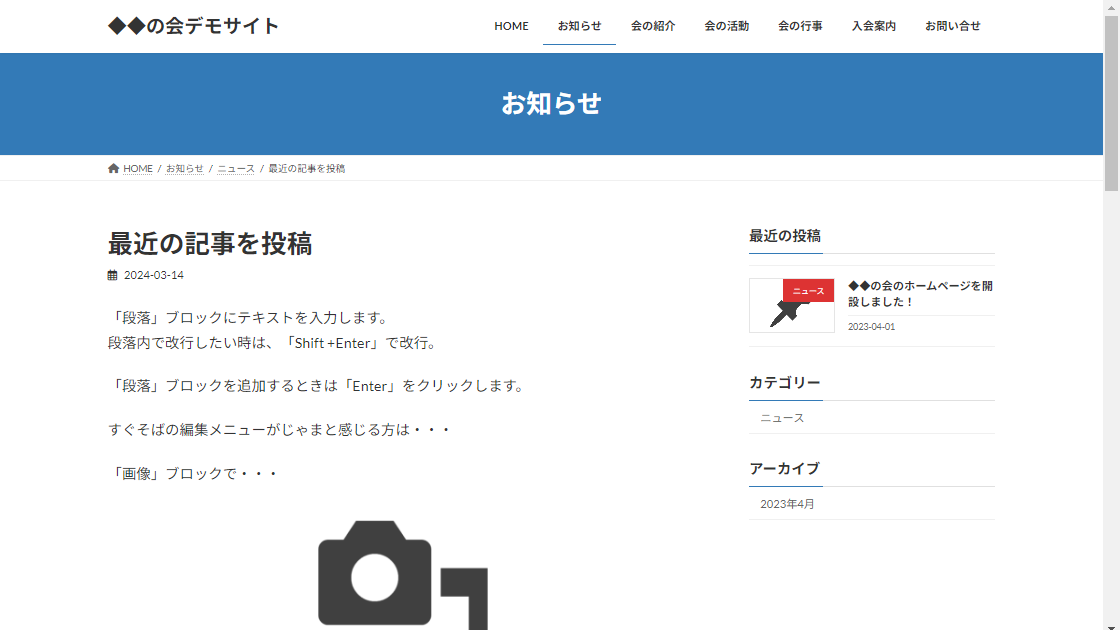Click the home icon in the breadcrumb

coord(113,169)
